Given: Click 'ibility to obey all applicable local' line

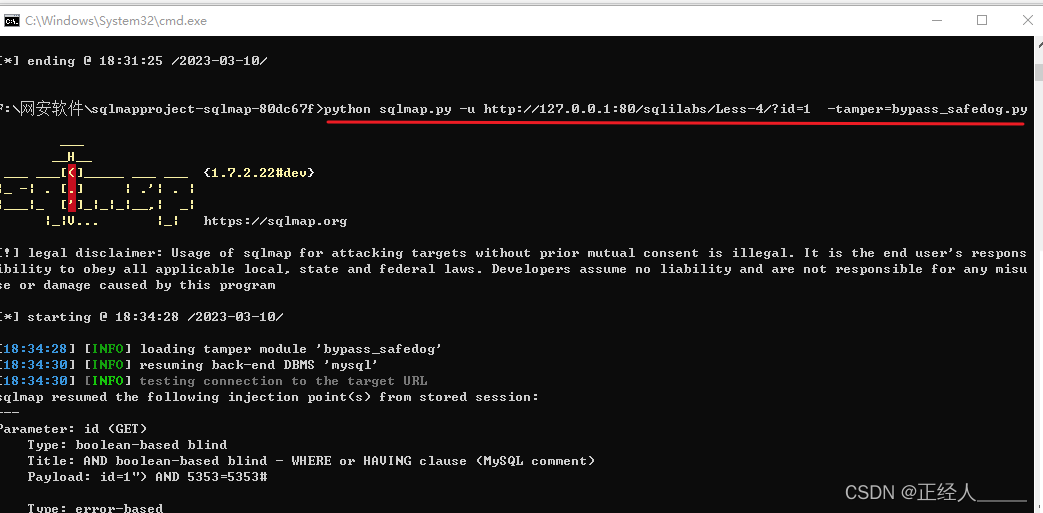Looking at the screenshot, I should (514, 269).
